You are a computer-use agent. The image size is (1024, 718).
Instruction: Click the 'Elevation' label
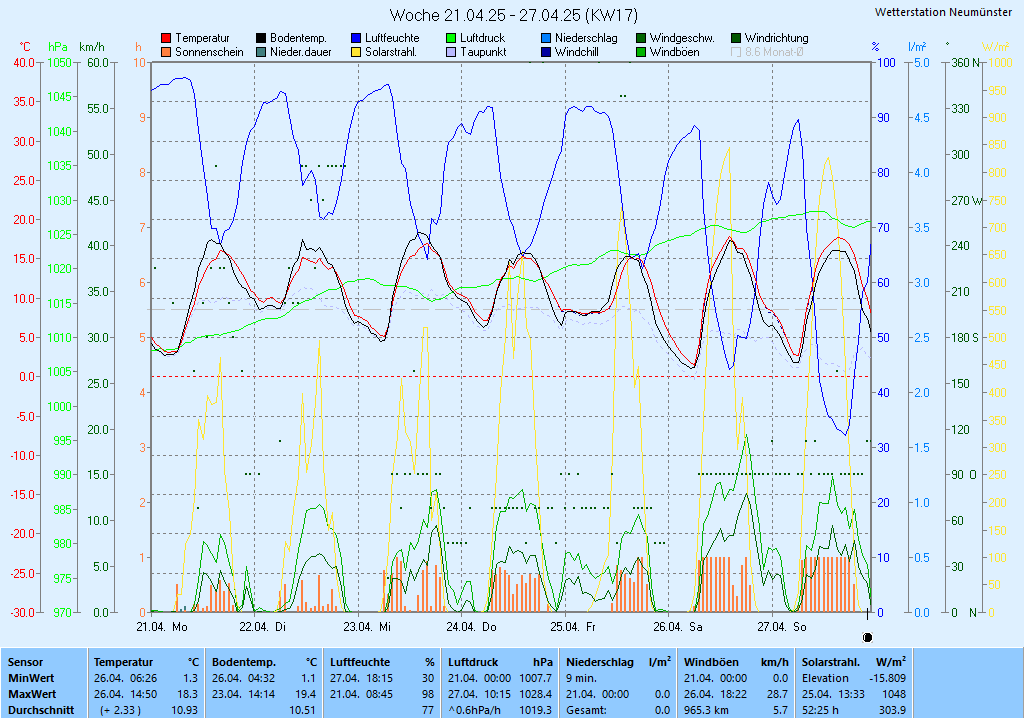click(x=825, y=678)
